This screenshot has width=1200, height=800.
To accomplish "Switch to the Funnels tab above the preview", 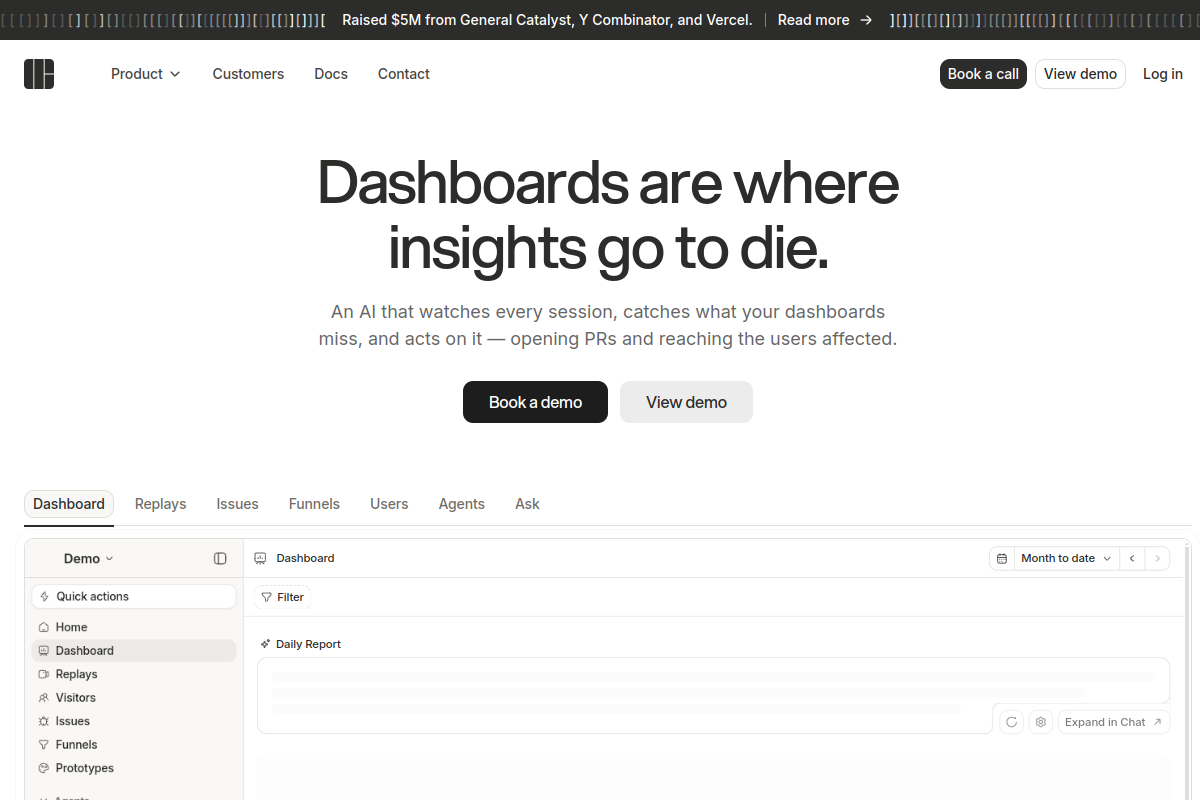I will [314, 504].
